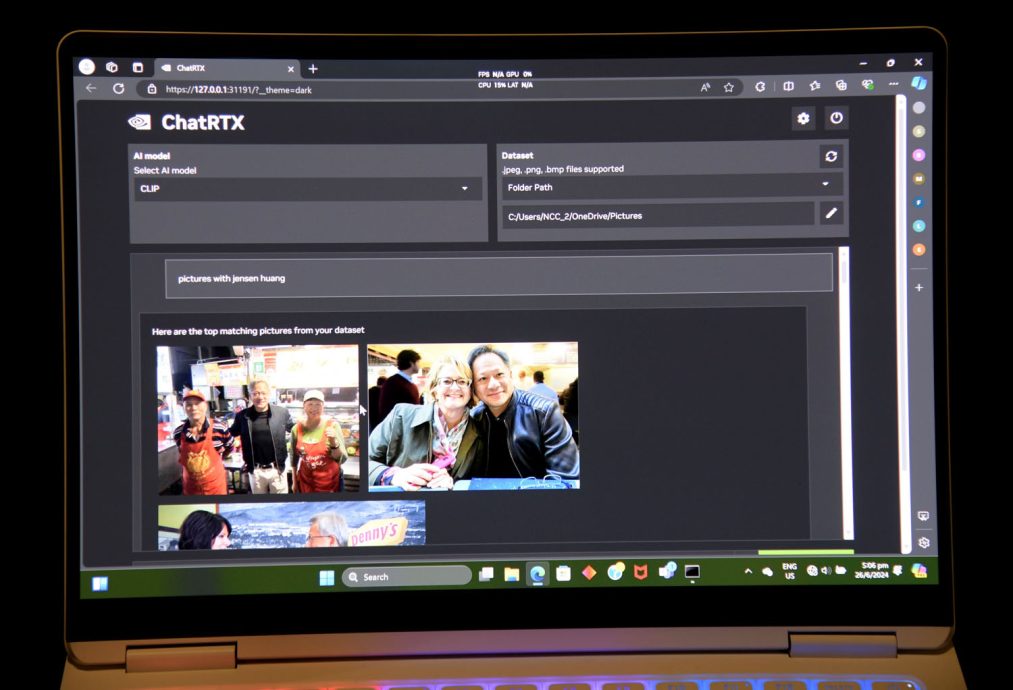Image resolution: width=1013 pixels, height=690 pixels.
Task: Reload the page in the browser
Action: (118, 88)
